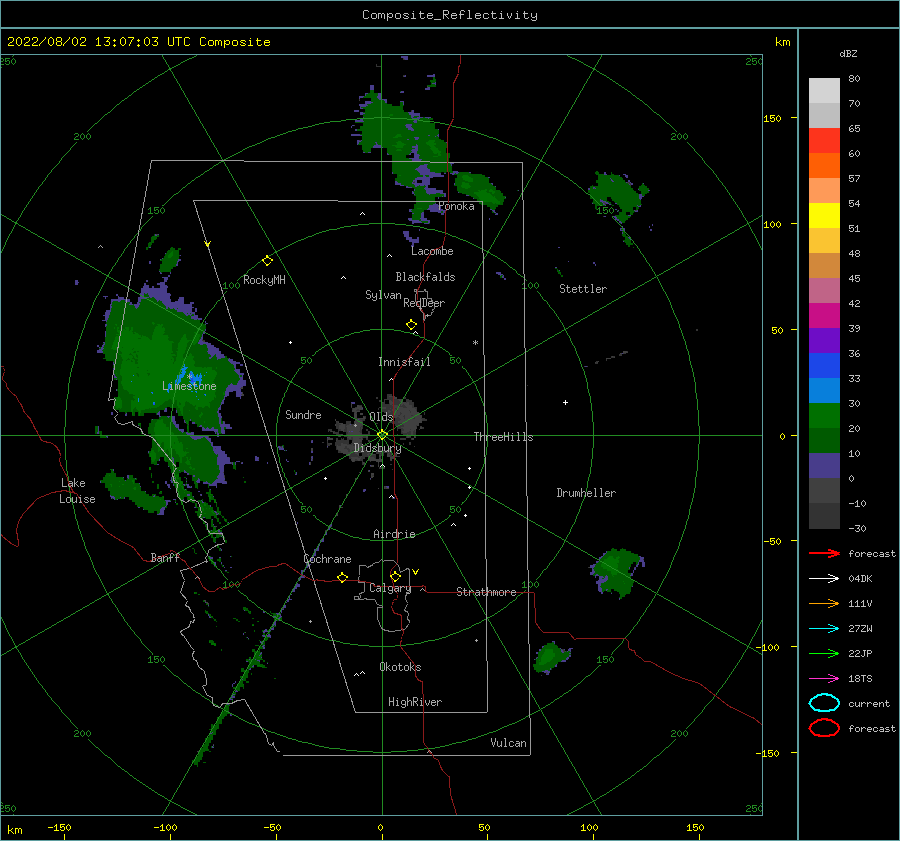Screen dimensions: 900x841
Task: Click the Calgary city label
Action: (390, 588)
